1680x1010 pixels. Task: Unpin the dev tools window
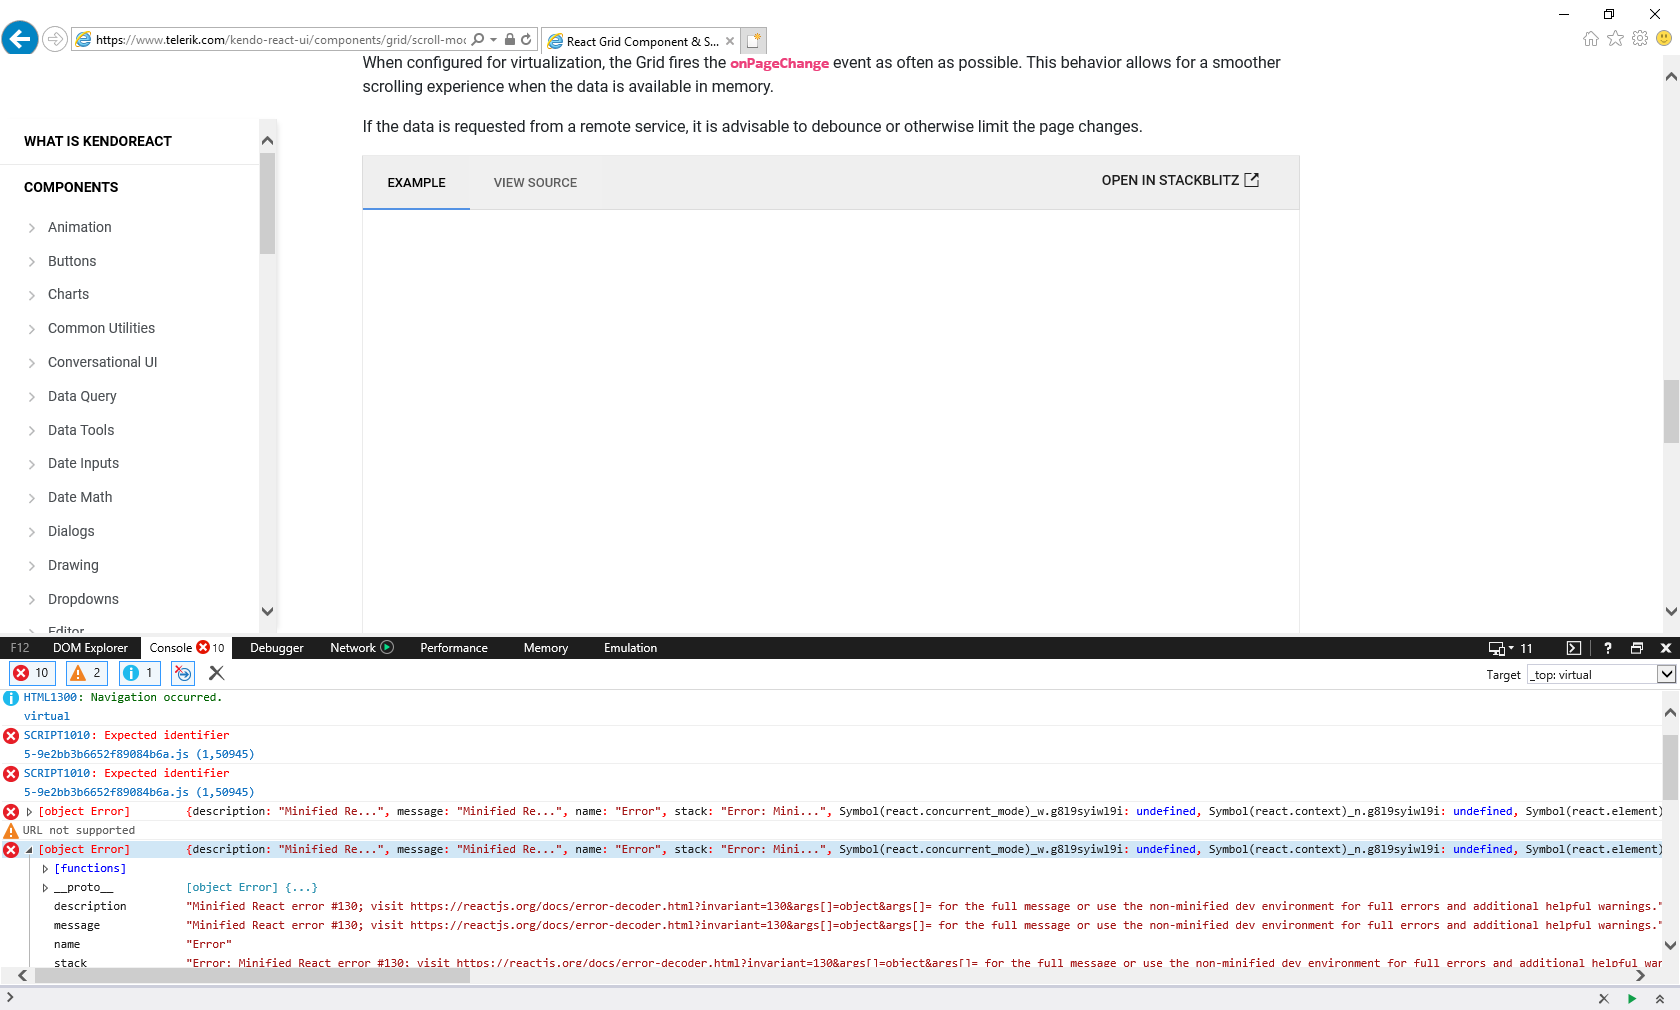[1637, 648]
